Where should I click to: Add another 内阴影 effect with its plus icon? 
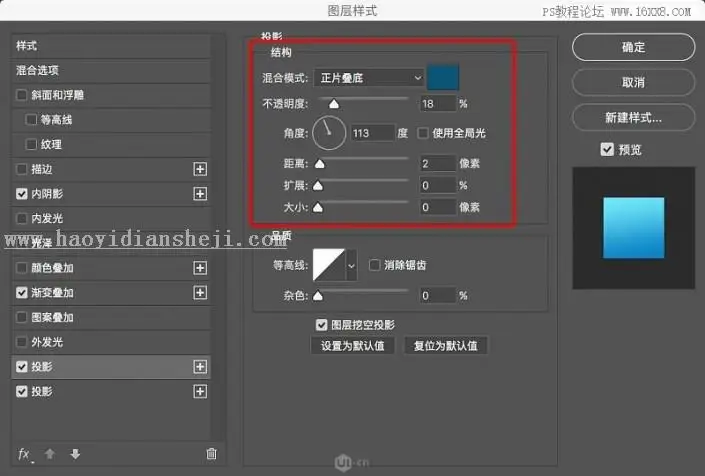coord(200,194)
